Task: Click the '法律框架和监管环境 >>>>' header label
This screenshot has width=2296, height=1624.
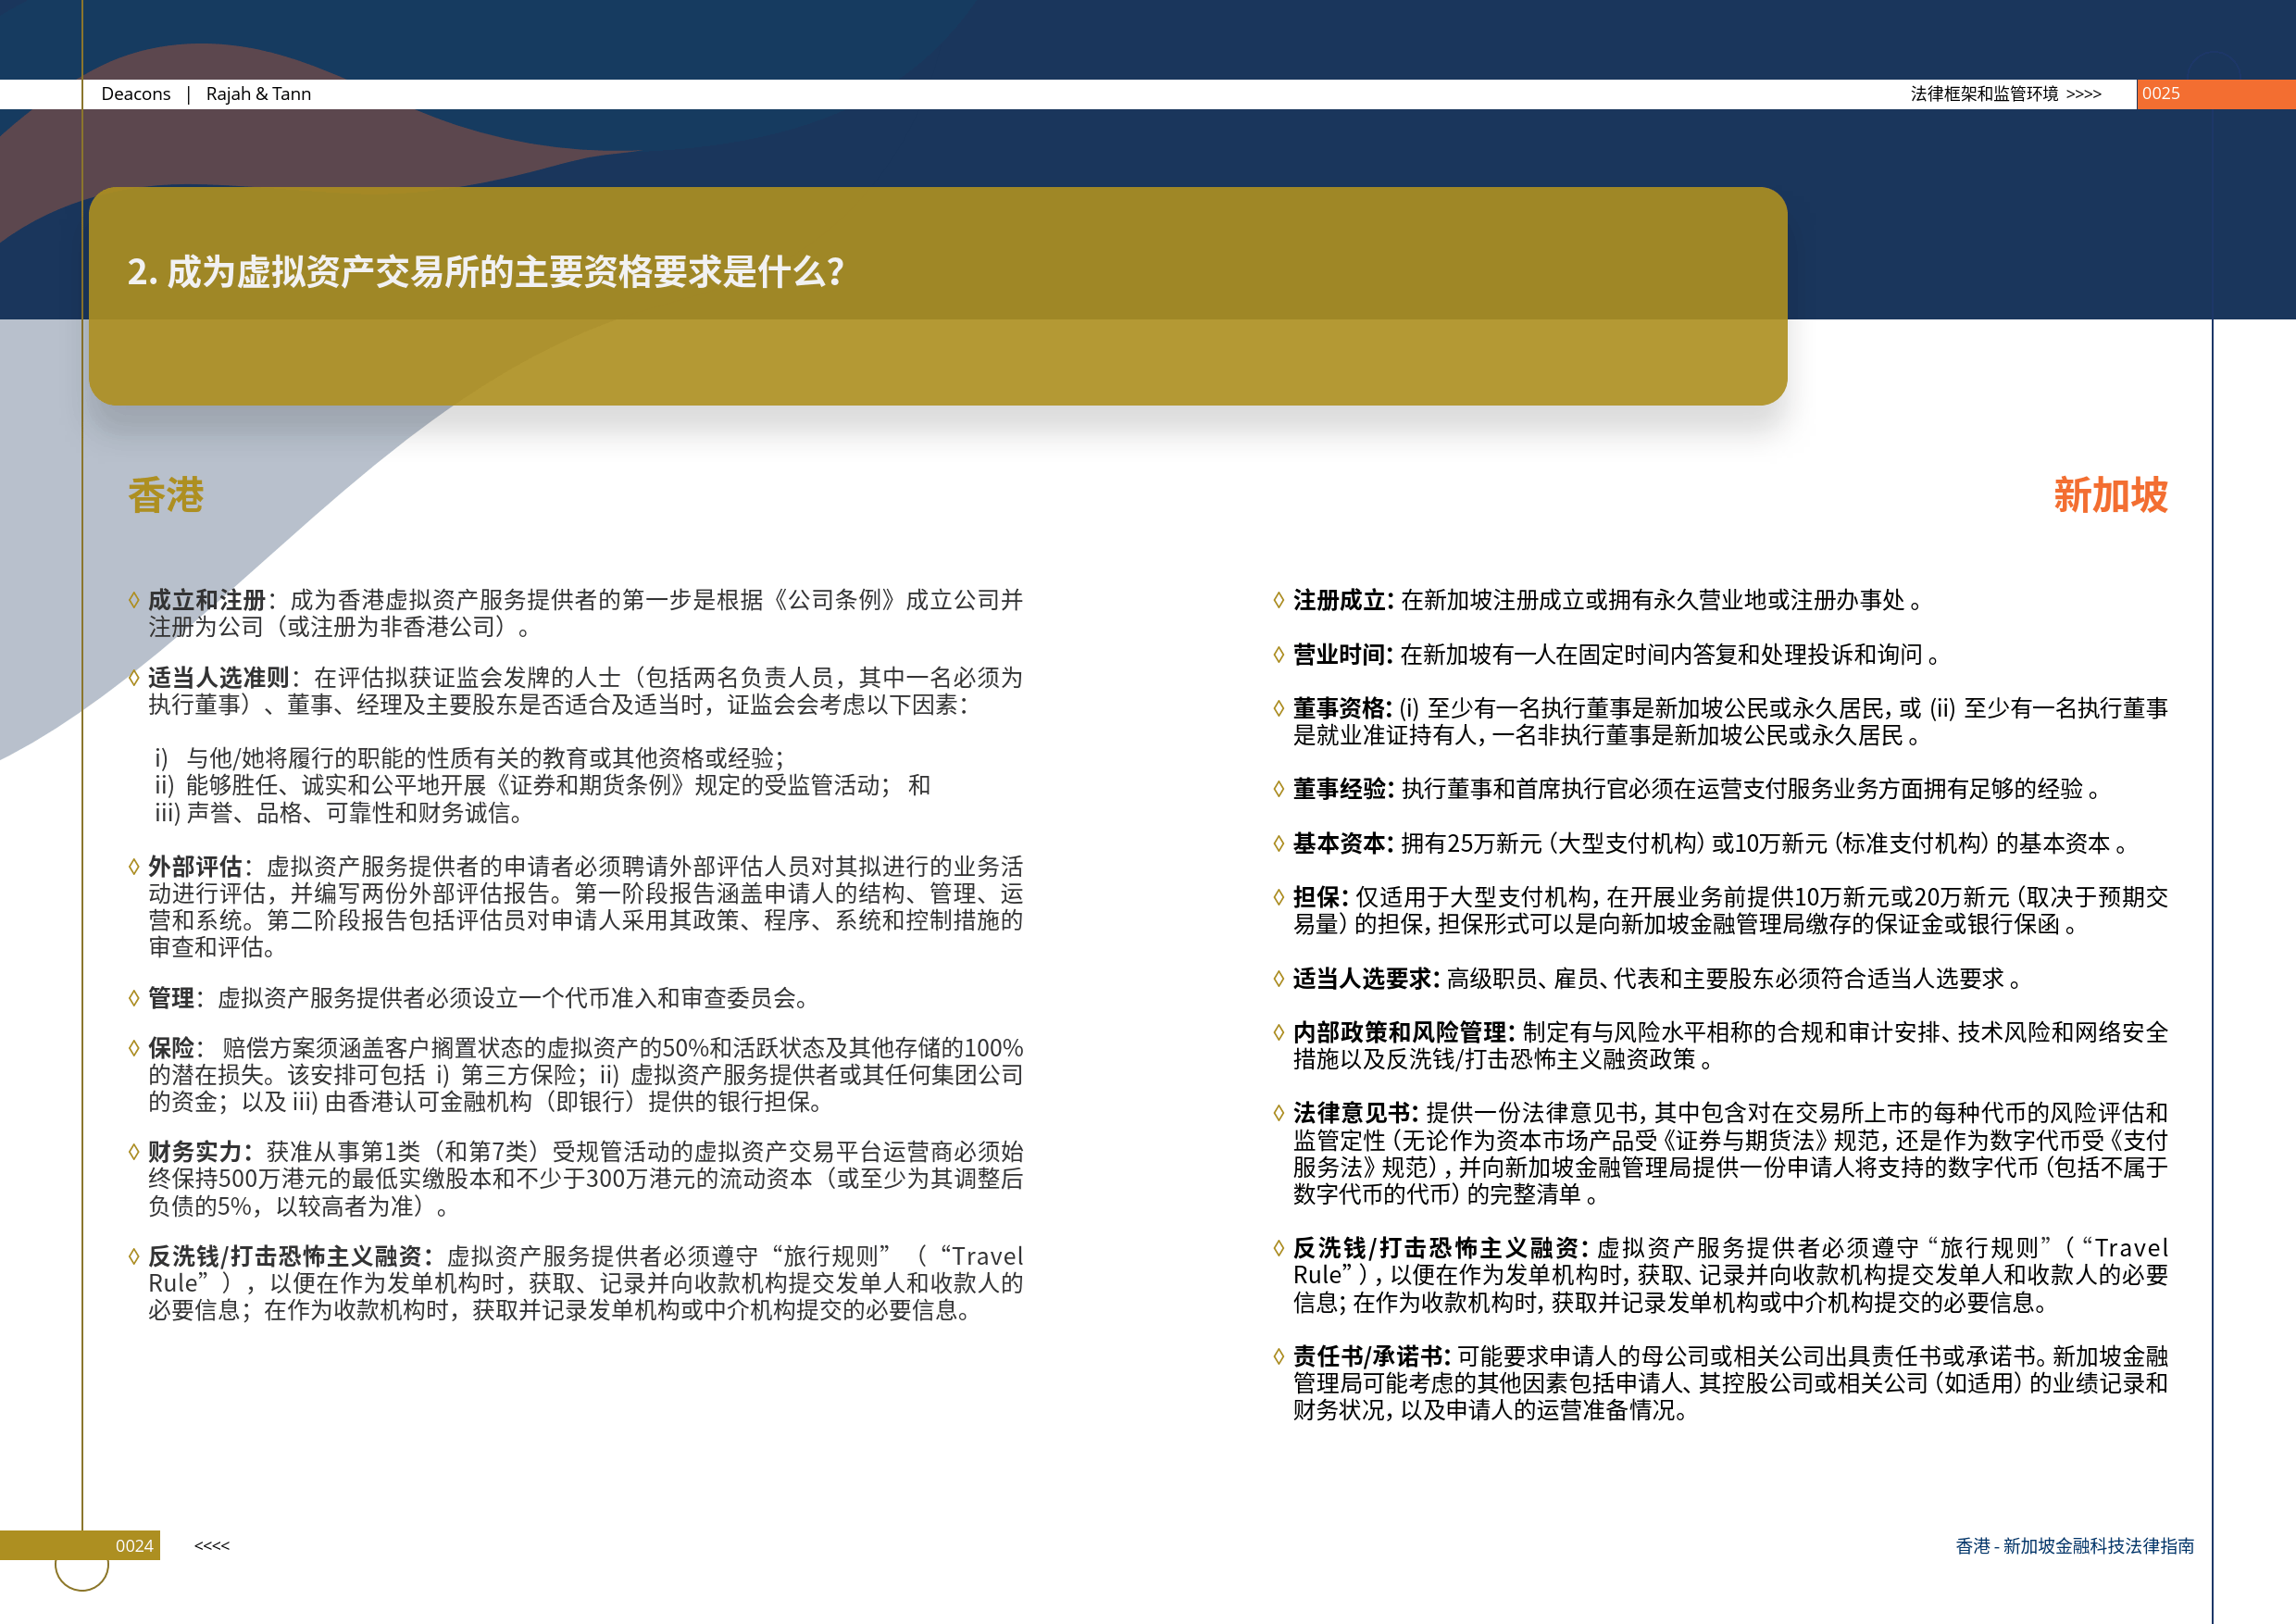Action: pyautogui.click(x=2005, y=94)
